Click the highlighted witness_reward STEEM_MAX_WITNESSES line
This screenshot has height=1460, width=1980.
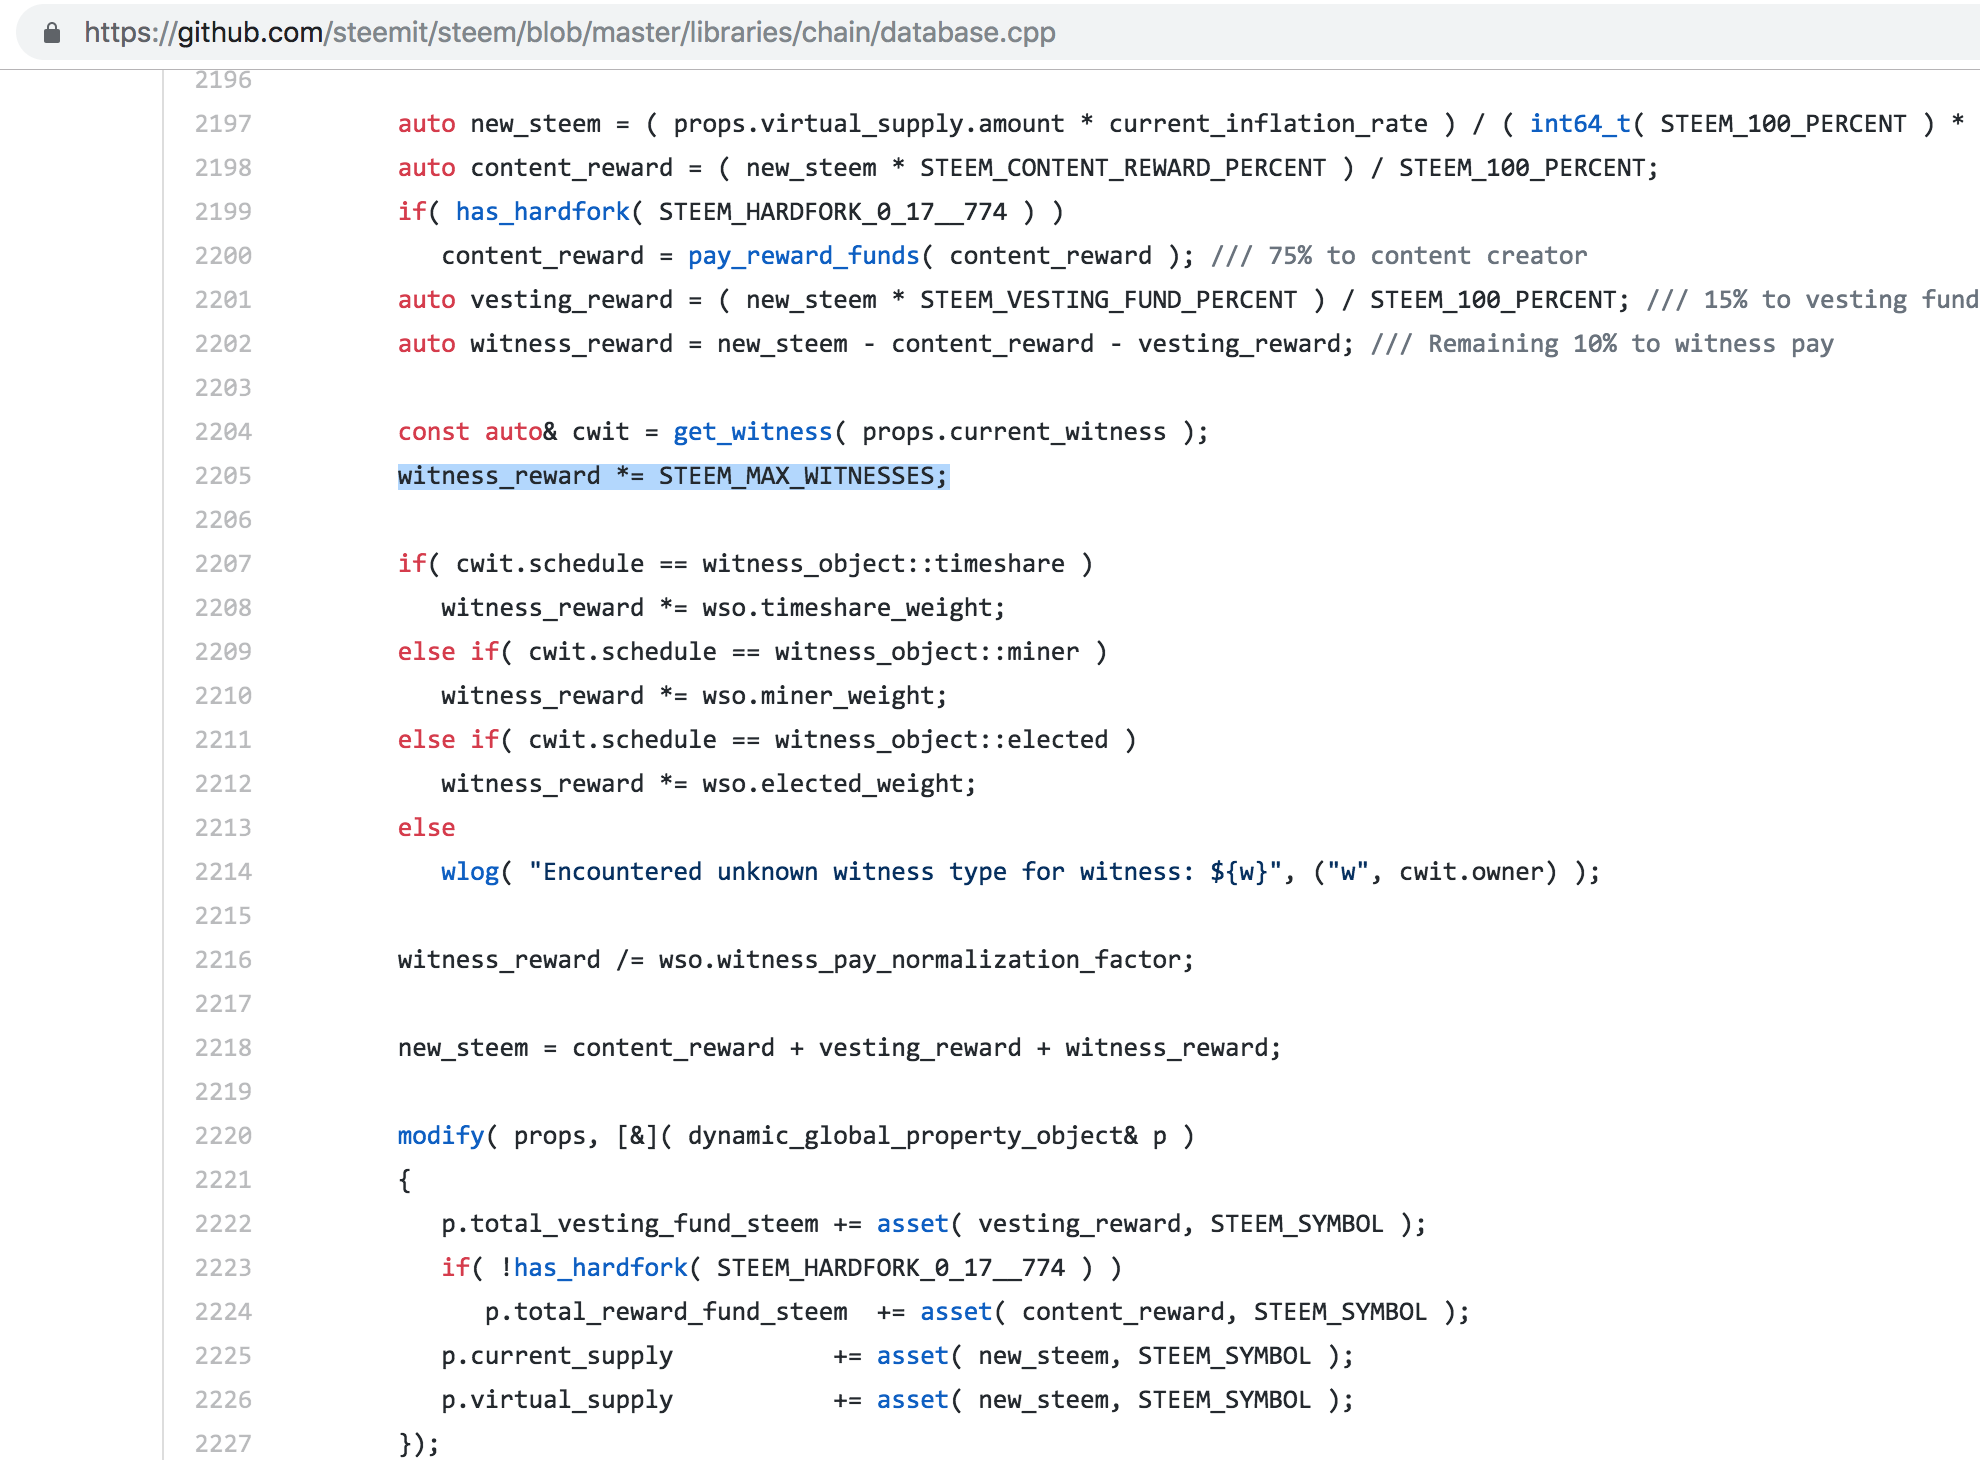[x=672, y=476]
